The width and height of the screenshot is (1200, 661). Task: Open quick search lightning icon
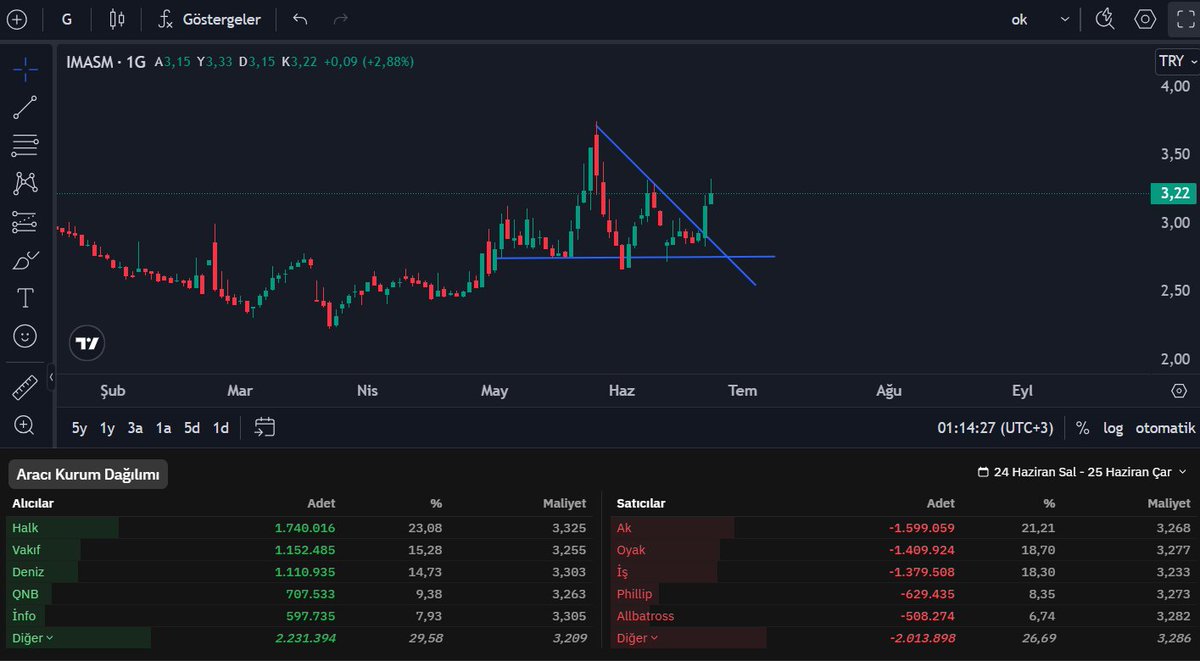(x=1105, y=19)
